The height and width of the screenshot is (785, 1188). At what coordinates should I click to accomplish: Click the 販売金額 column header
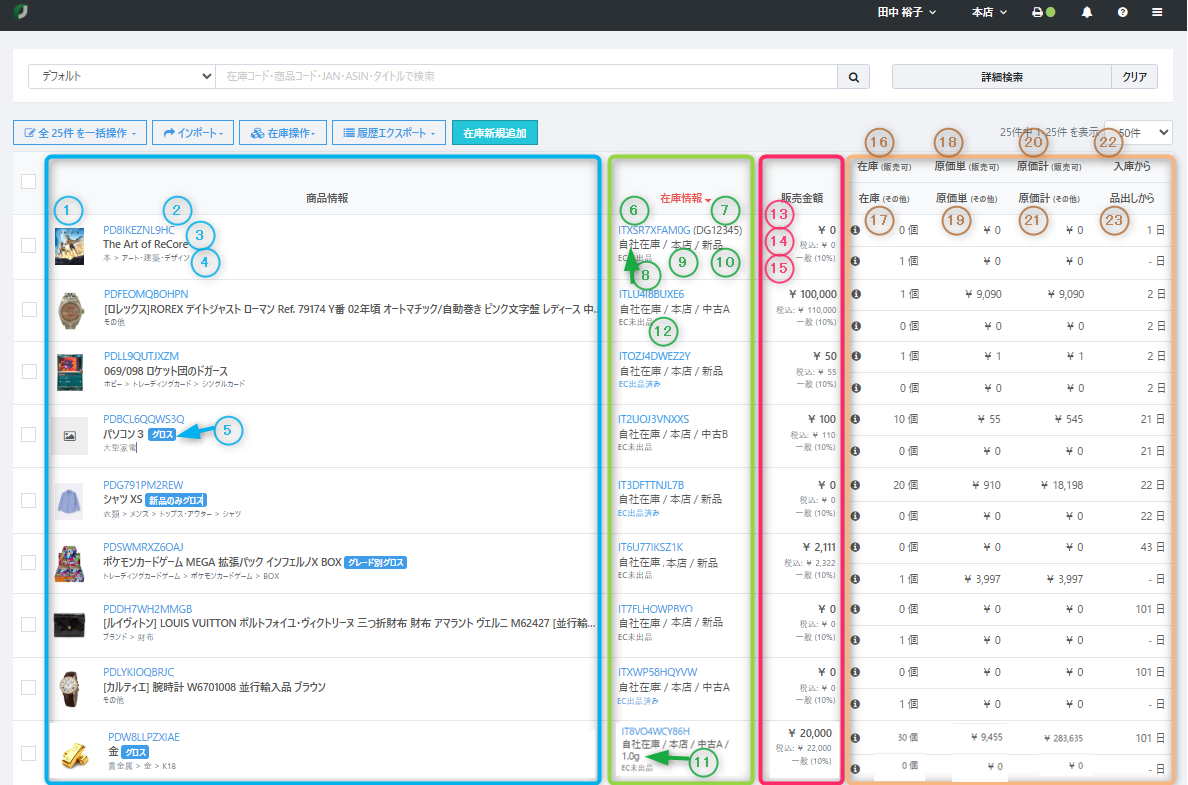(x=802, y=199)
